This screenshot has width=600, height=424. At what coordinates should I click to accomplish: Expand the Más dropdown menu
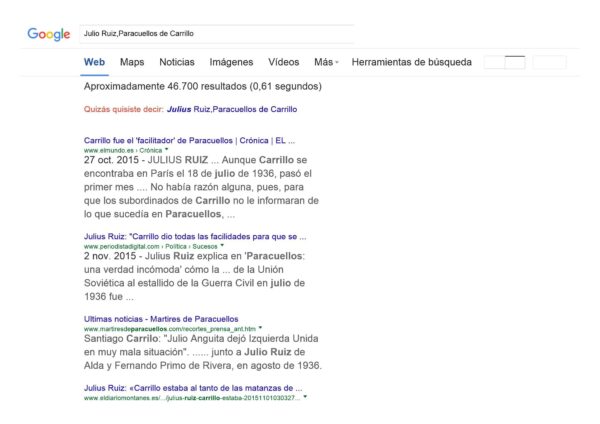tap(326, 62)
